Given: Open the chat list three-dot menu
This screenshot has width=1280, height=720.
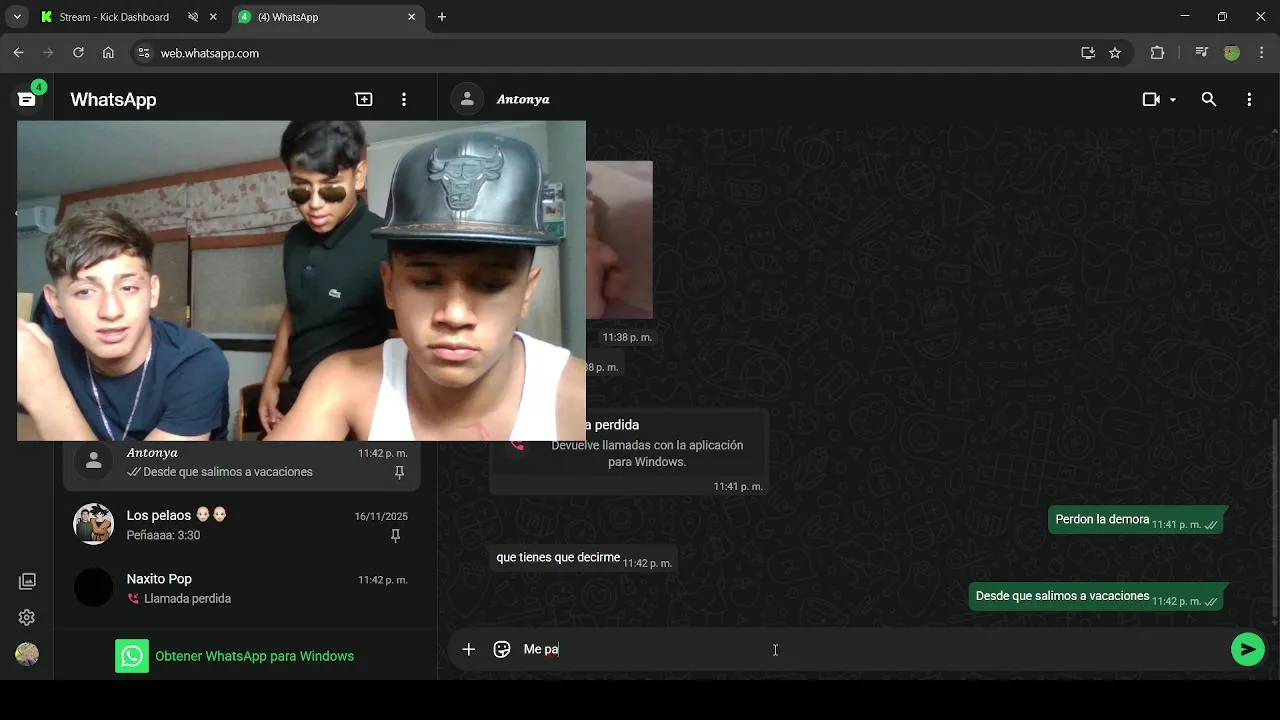Looking at the screenshot, I should click(404, 99).
